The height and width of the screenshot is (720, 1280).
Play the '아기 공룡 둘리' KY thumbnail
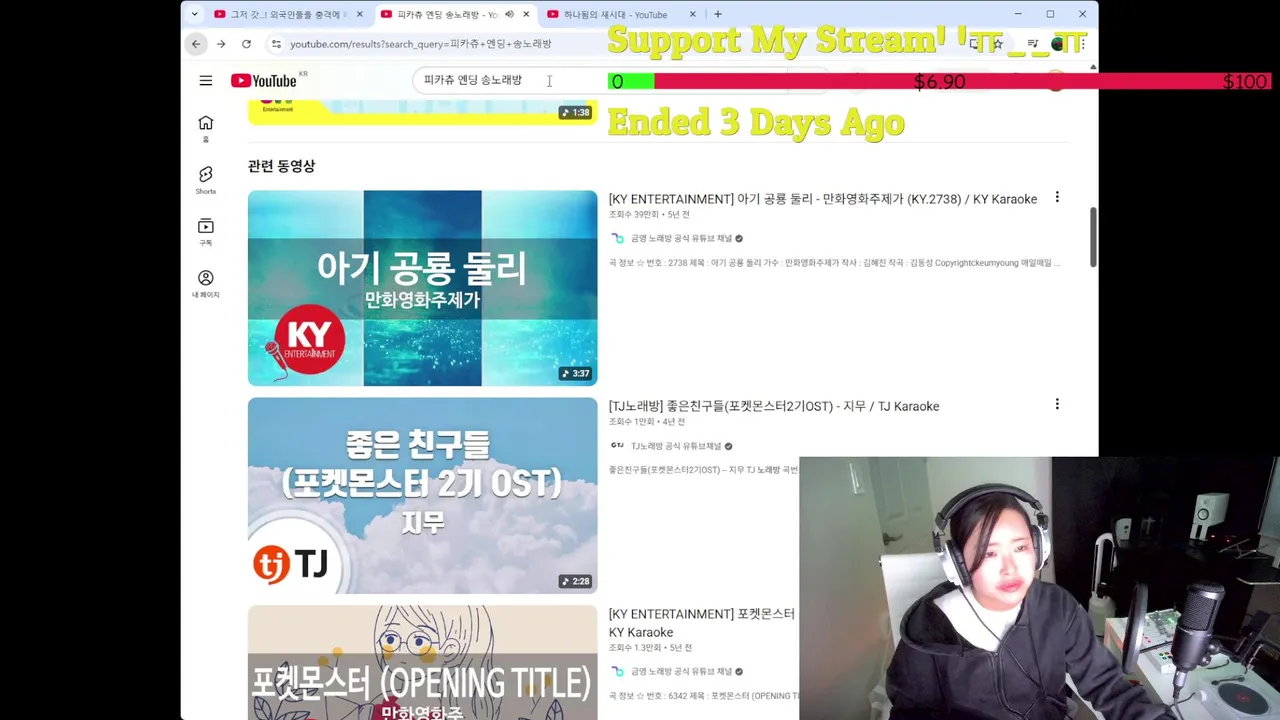[x=422, y=288]
